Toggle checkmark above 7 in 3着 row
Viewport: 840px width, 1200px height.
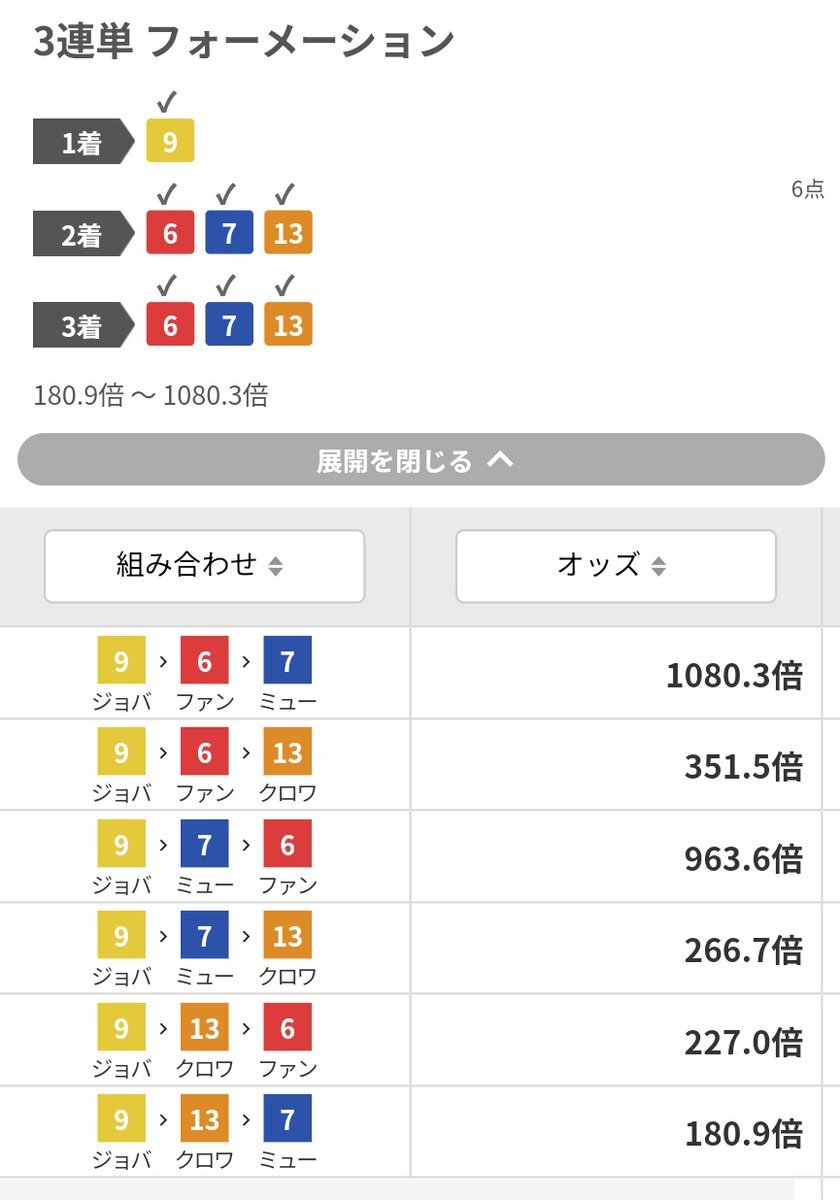[228, 286]
